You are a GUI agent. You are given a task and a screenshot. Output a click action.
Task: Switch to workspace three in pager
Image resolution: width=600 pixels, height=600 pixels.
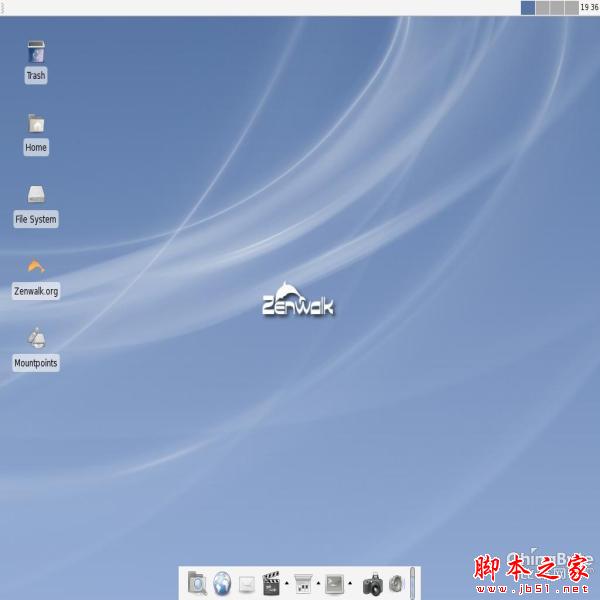557,8
